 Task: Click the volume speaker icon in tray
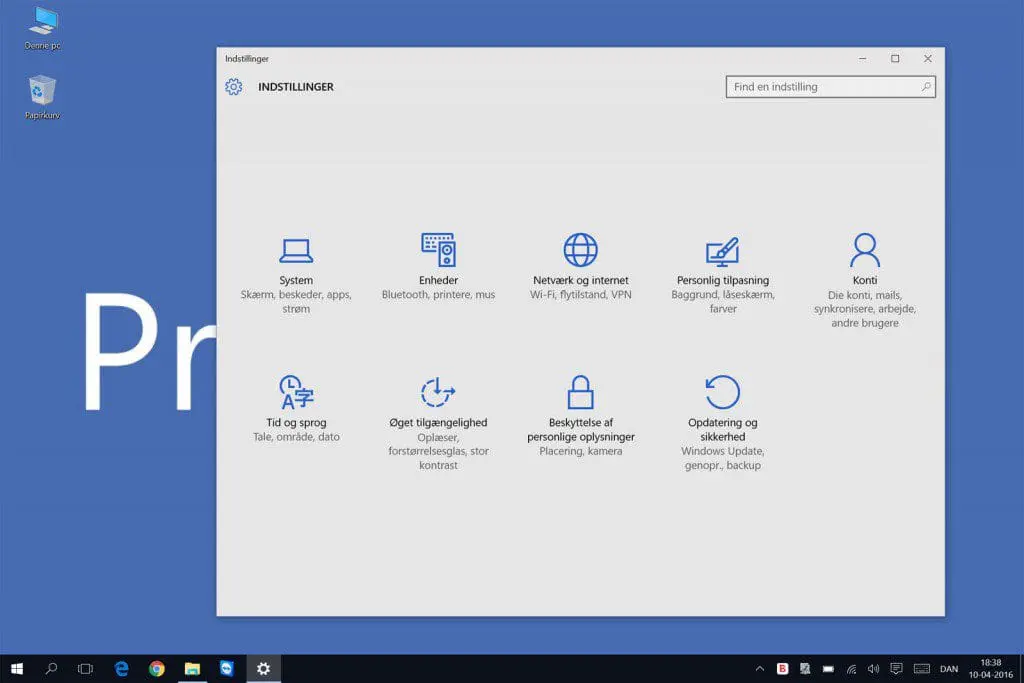(872, 668)
